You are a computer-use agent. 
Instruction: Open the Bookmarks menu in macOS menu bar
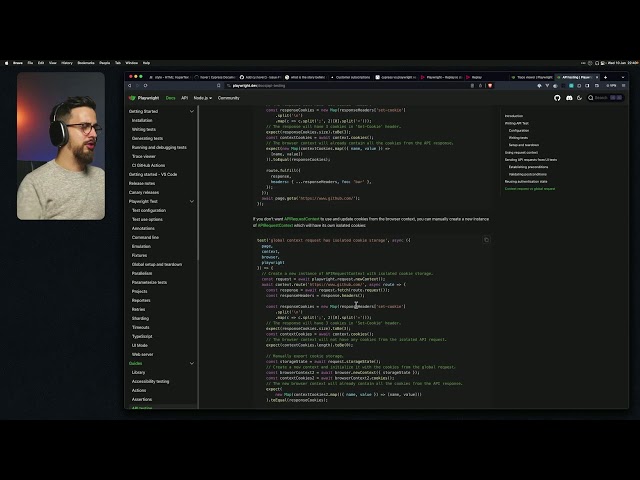(x=86, y=63)
